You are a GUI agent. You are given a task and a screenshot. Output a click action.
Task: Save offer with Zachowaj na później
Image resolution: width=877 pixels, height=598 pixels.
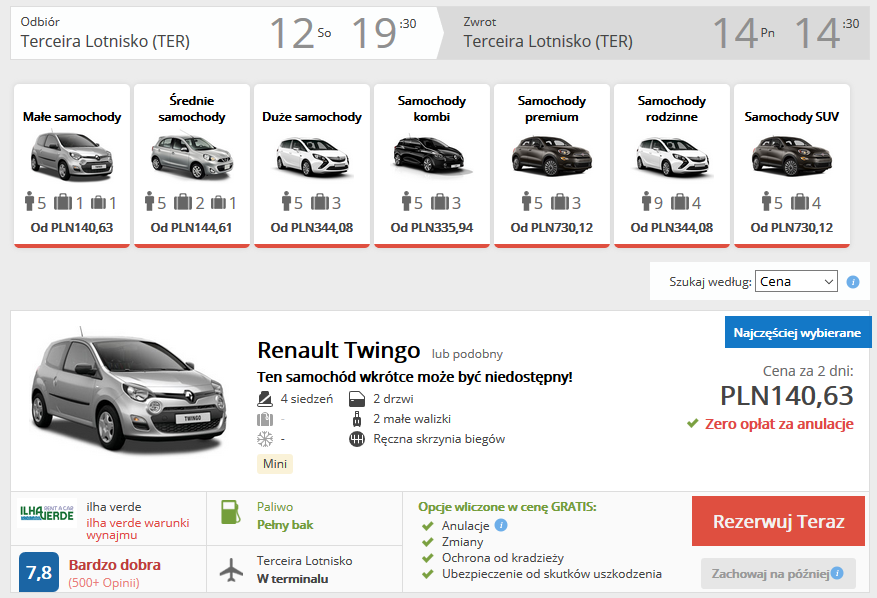(778, 573)
